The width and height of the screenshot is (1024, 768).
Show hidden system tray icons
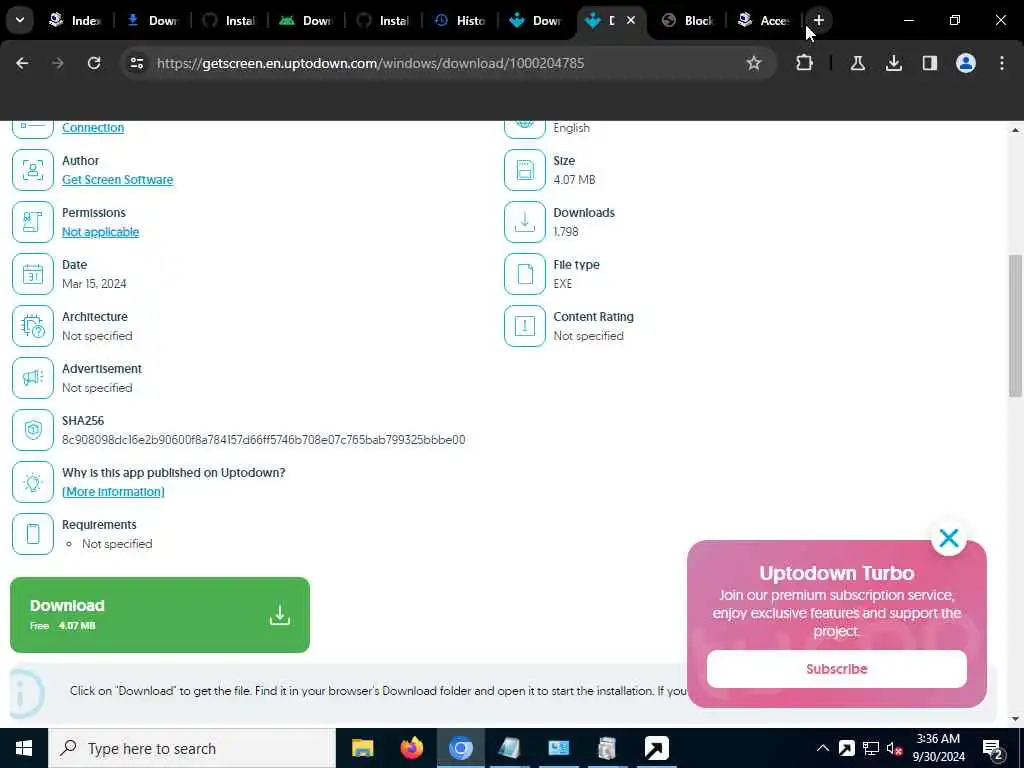[823, 748]
